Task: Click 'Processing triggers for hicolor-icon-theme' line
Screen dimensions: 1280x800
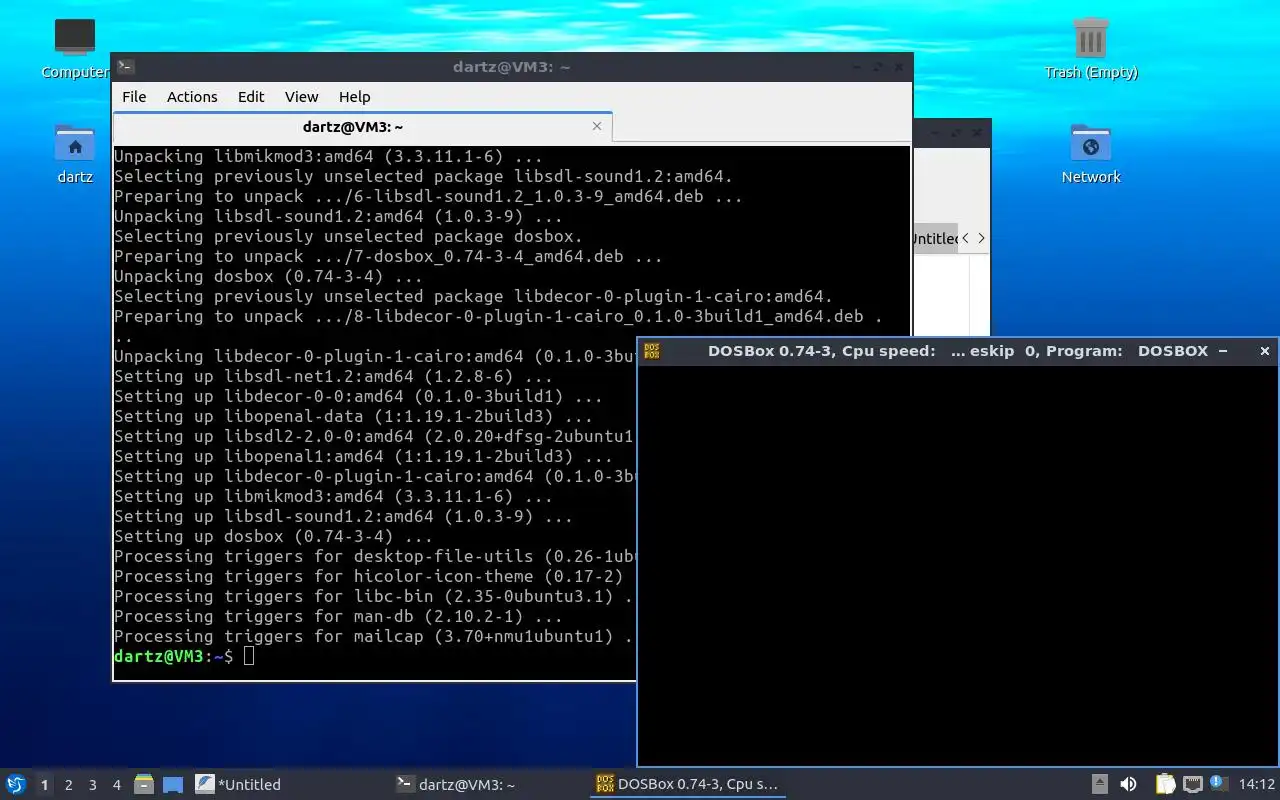Action: pos(368,576)
